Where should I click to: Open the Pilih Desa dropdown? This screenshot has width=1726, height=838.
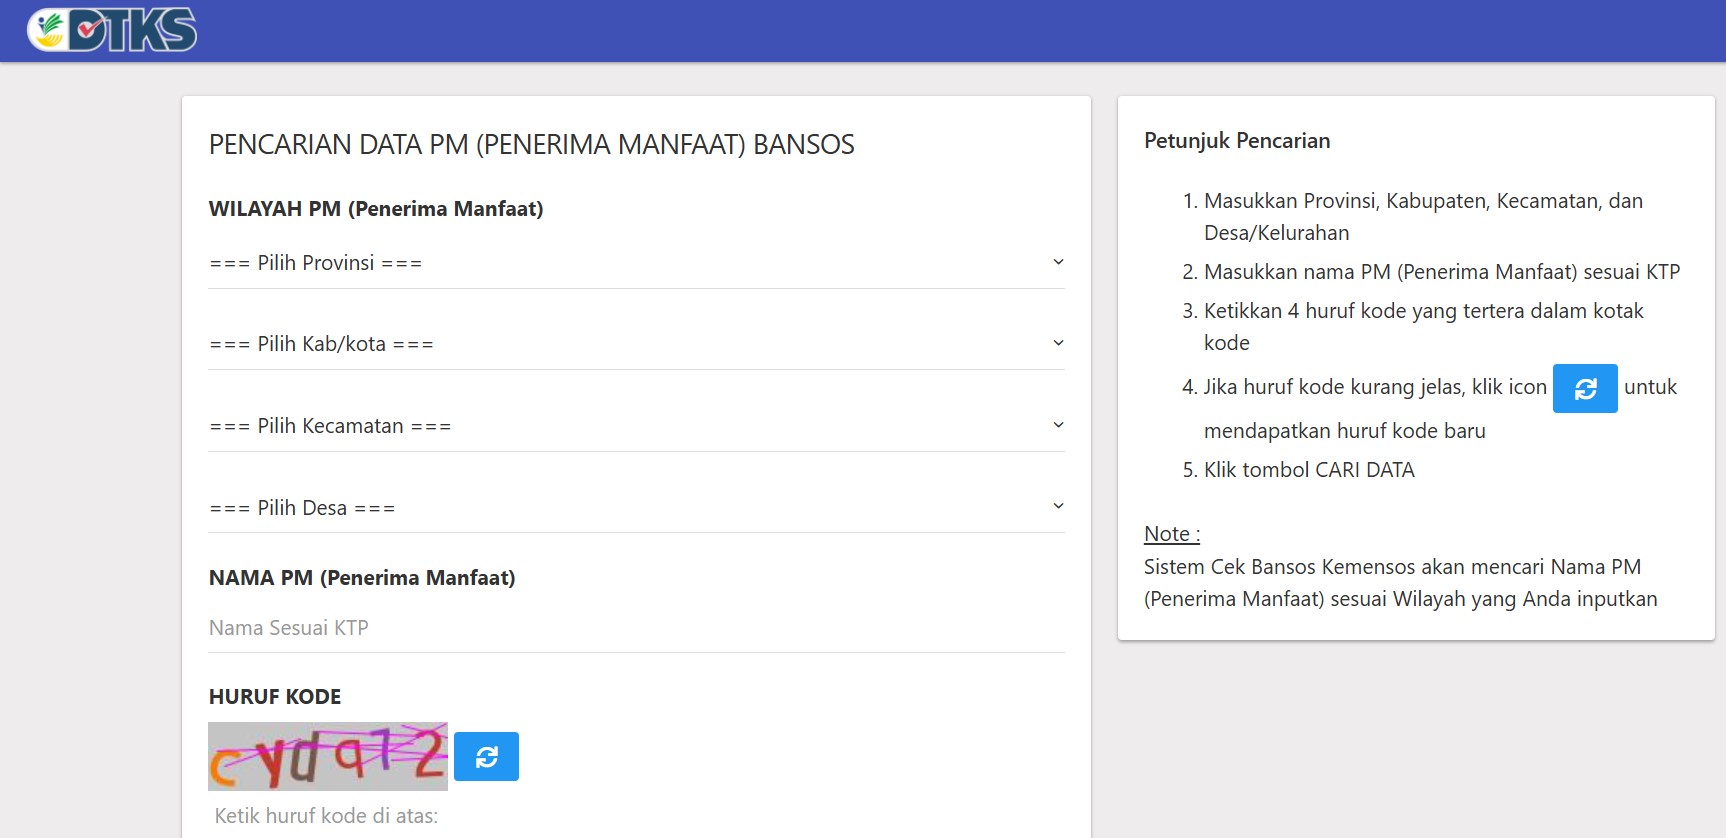(636, 508)
